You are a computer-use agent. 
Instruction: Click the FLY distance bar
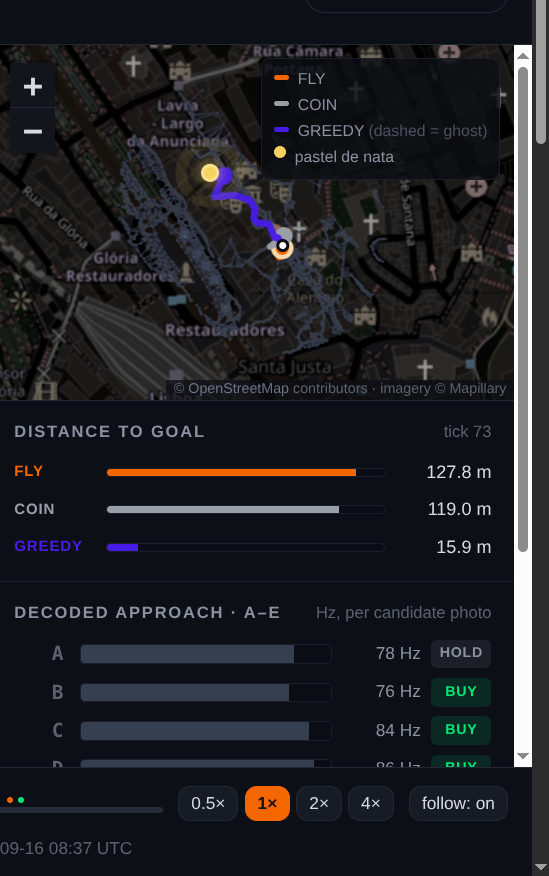click(x=246, y=473)
